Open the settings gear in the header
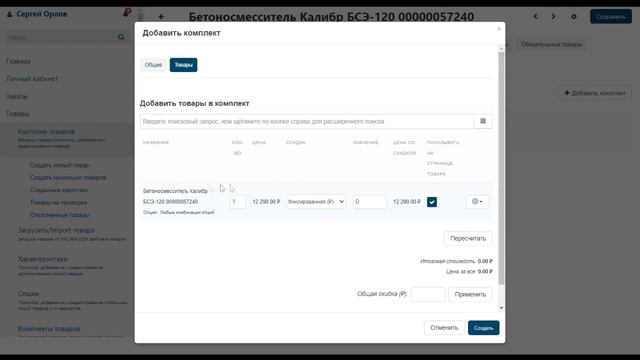This screenshot has height=360, width=640. point(574,17)
